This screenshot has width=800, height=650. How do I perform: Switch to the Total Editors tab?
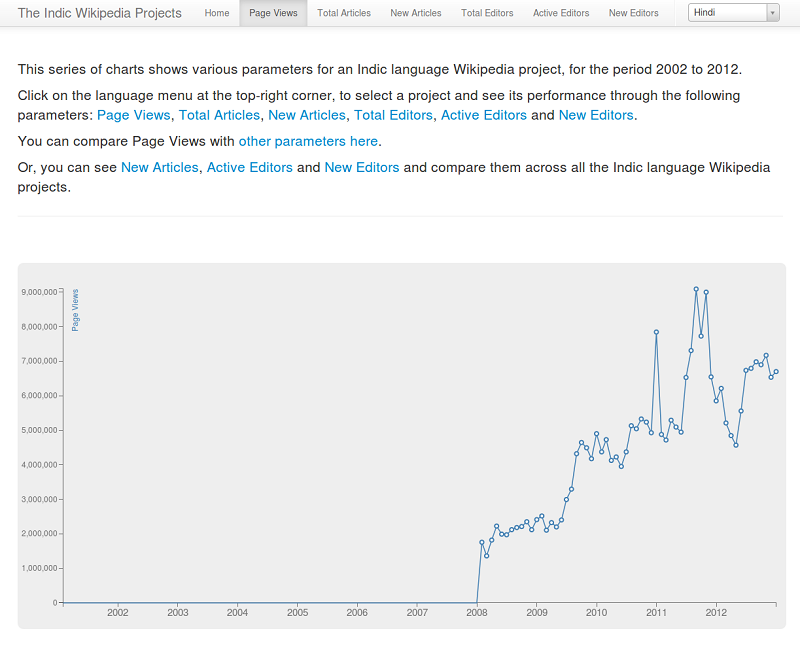click(x=487, y=13)
